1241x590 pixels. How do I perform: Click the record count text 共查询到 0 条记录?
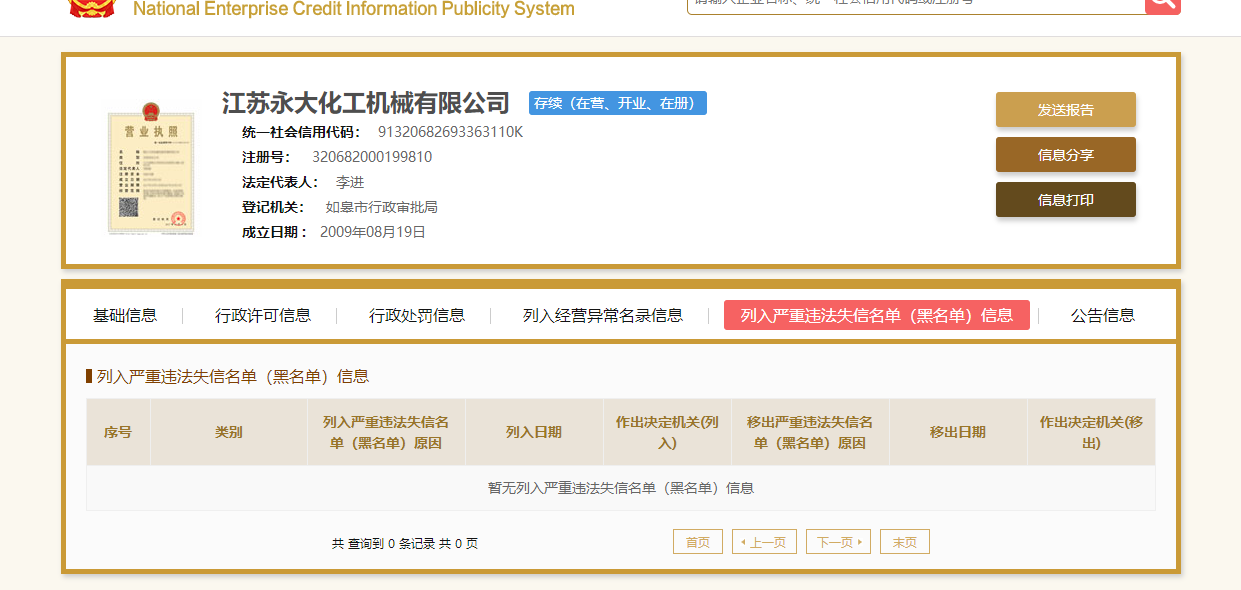point(405,543)
